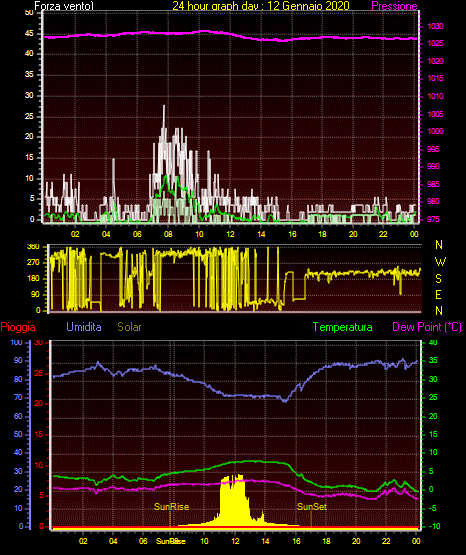The width and height of the screenshot is (466, 555).
Task: Click the 'S' wind direction label
Action: [x=438, y=279]
